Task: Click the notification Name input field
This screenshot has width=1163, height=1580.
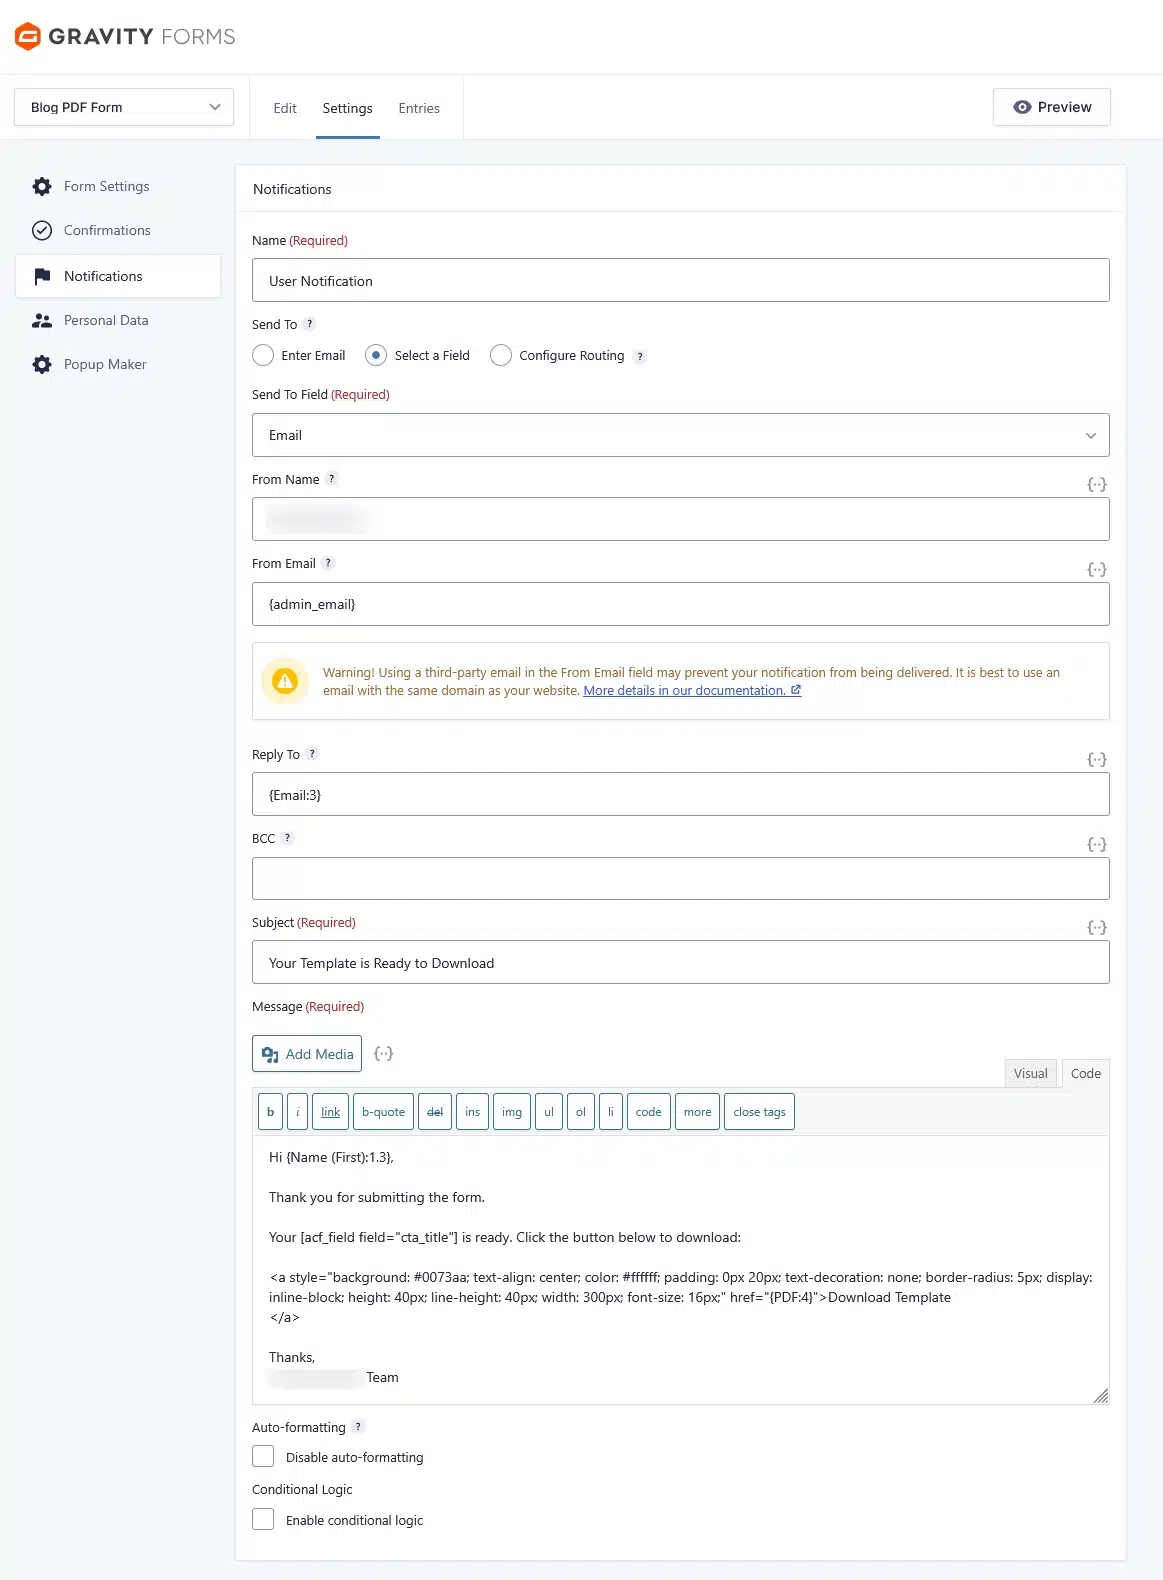Action: (681, 280)
